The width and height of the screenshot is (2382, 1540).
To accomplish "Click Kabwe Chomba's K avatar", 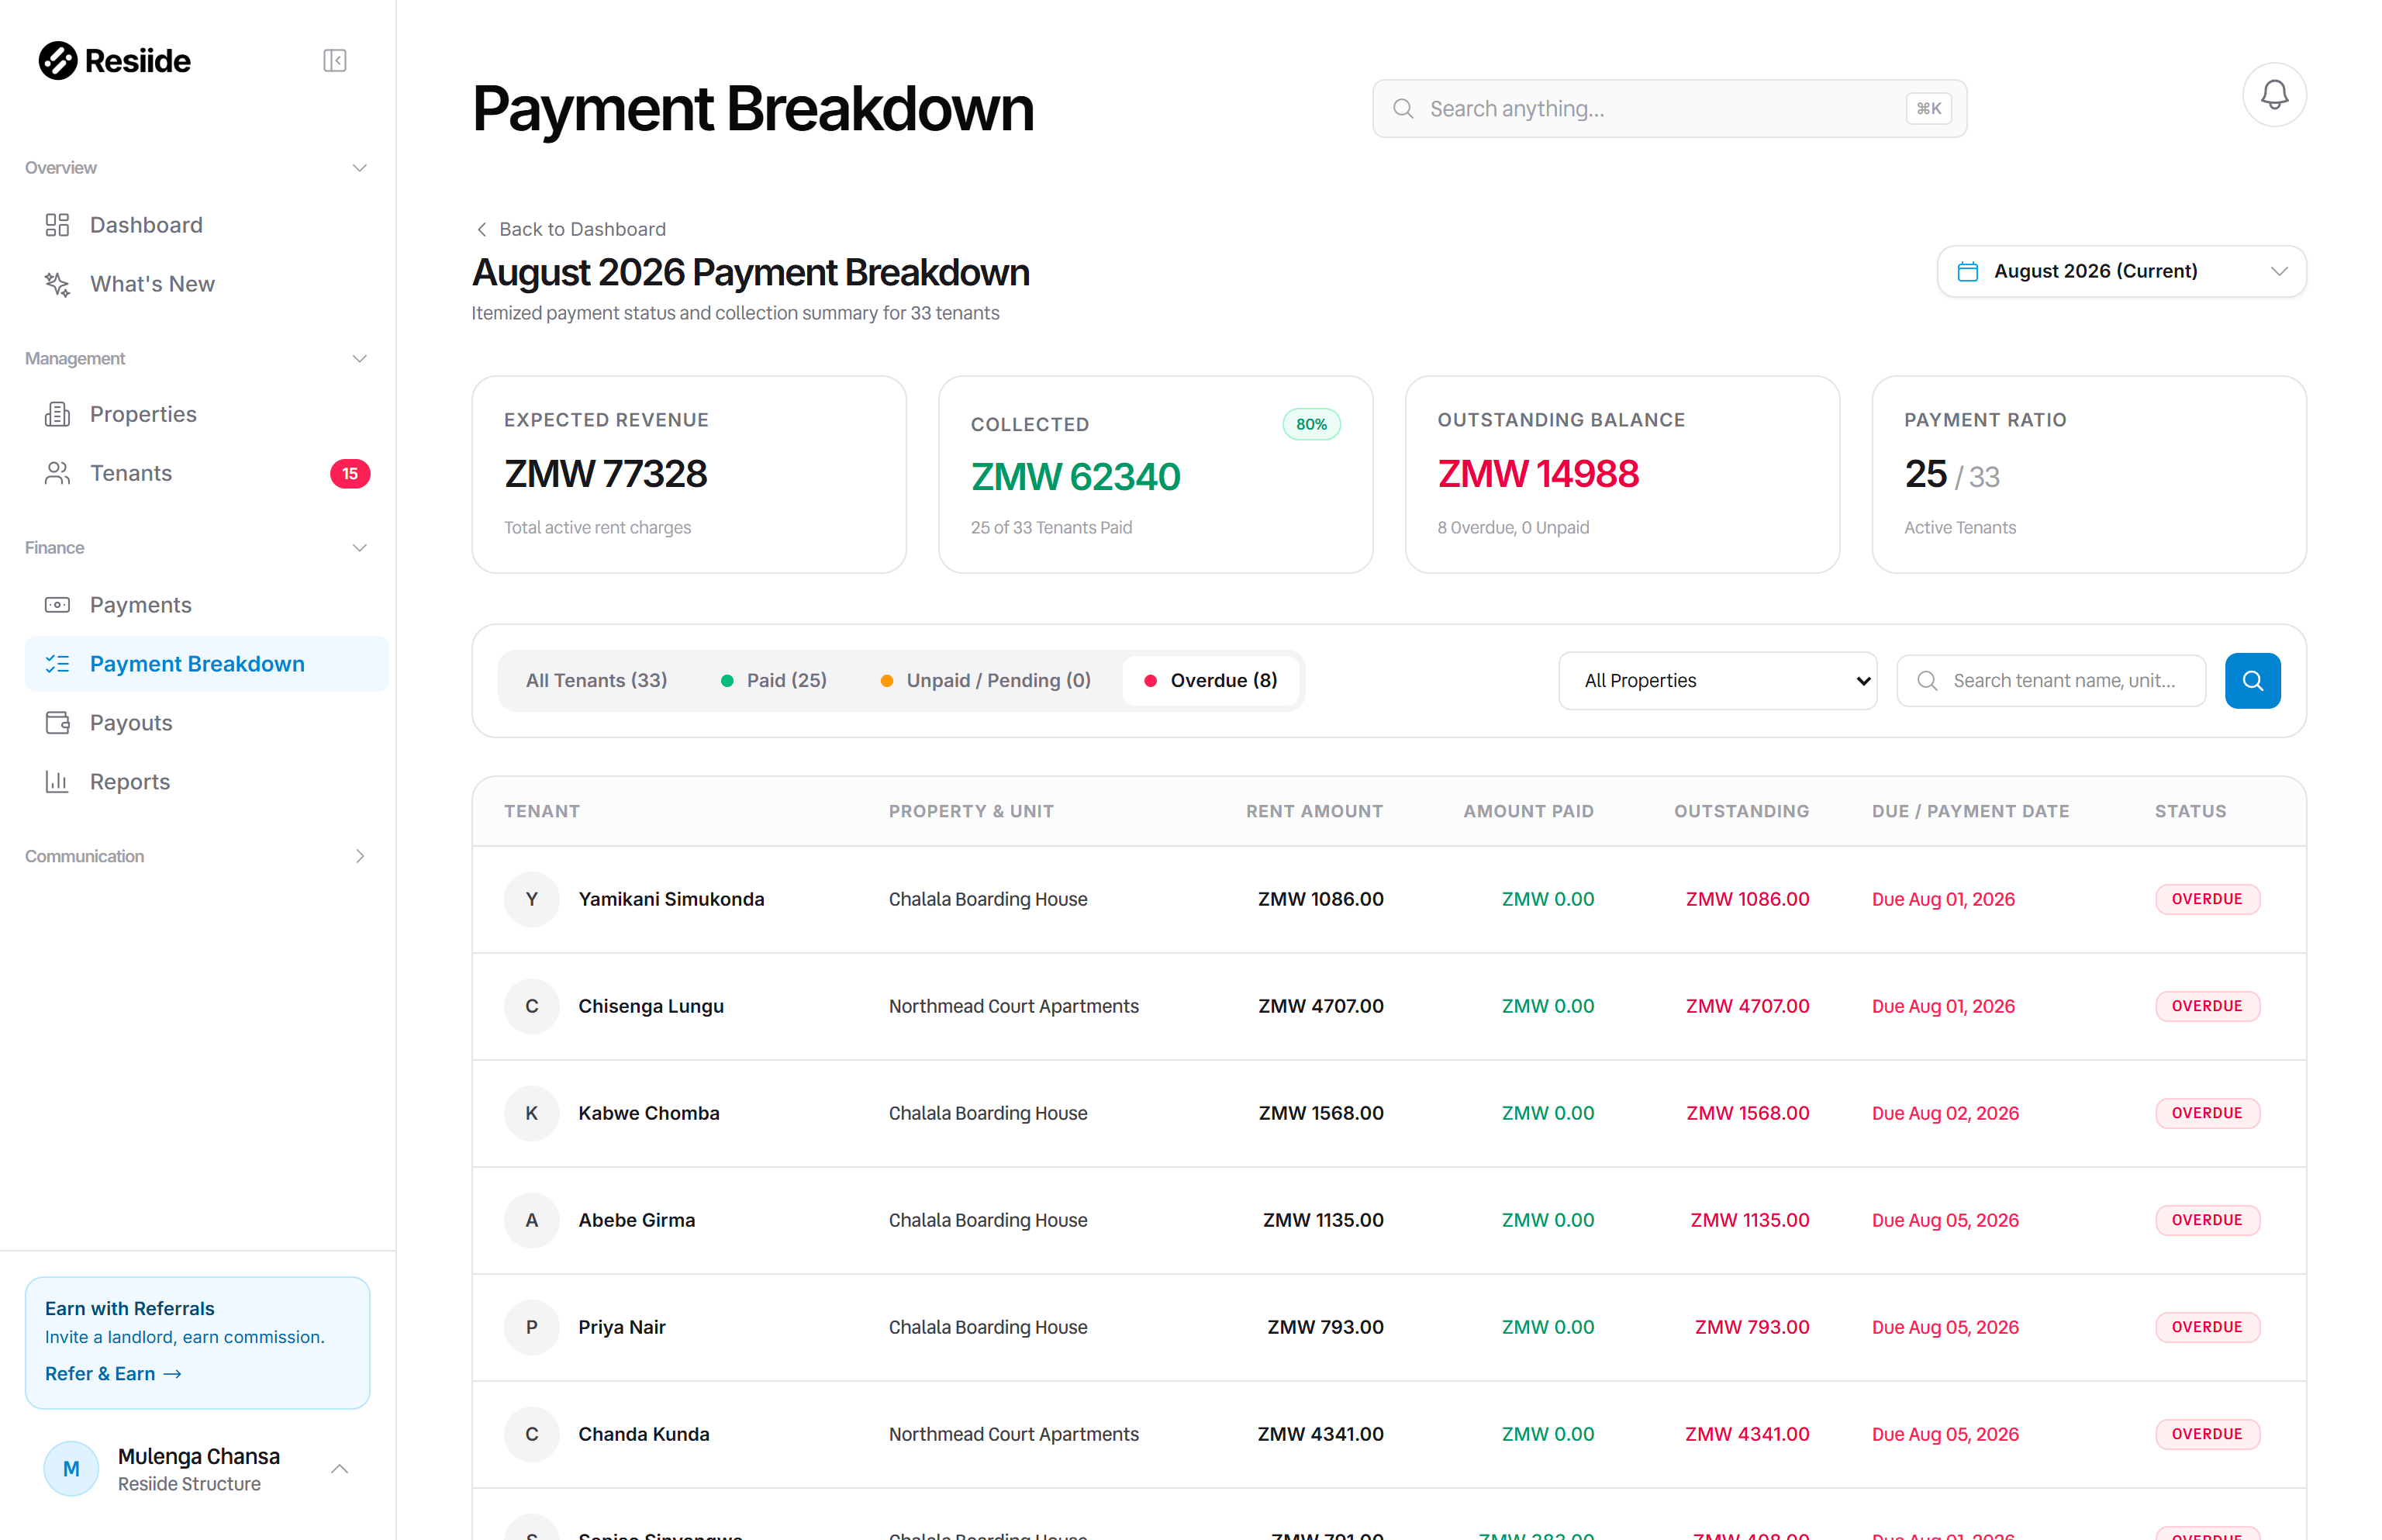I will (531, 1113).
